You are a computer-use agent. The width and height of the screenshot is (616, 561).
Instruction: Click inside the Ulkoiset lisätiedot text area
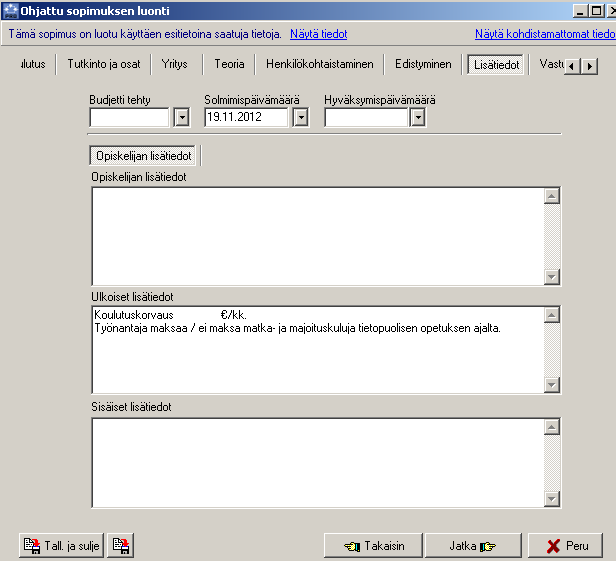coord(317,350)
